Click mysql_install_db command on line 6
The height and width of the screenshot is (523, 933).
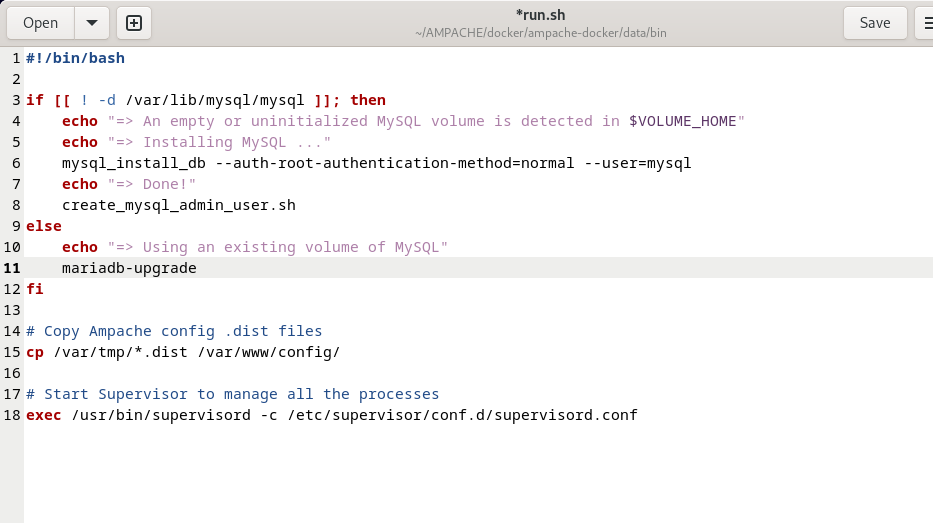tap(134, 163)
